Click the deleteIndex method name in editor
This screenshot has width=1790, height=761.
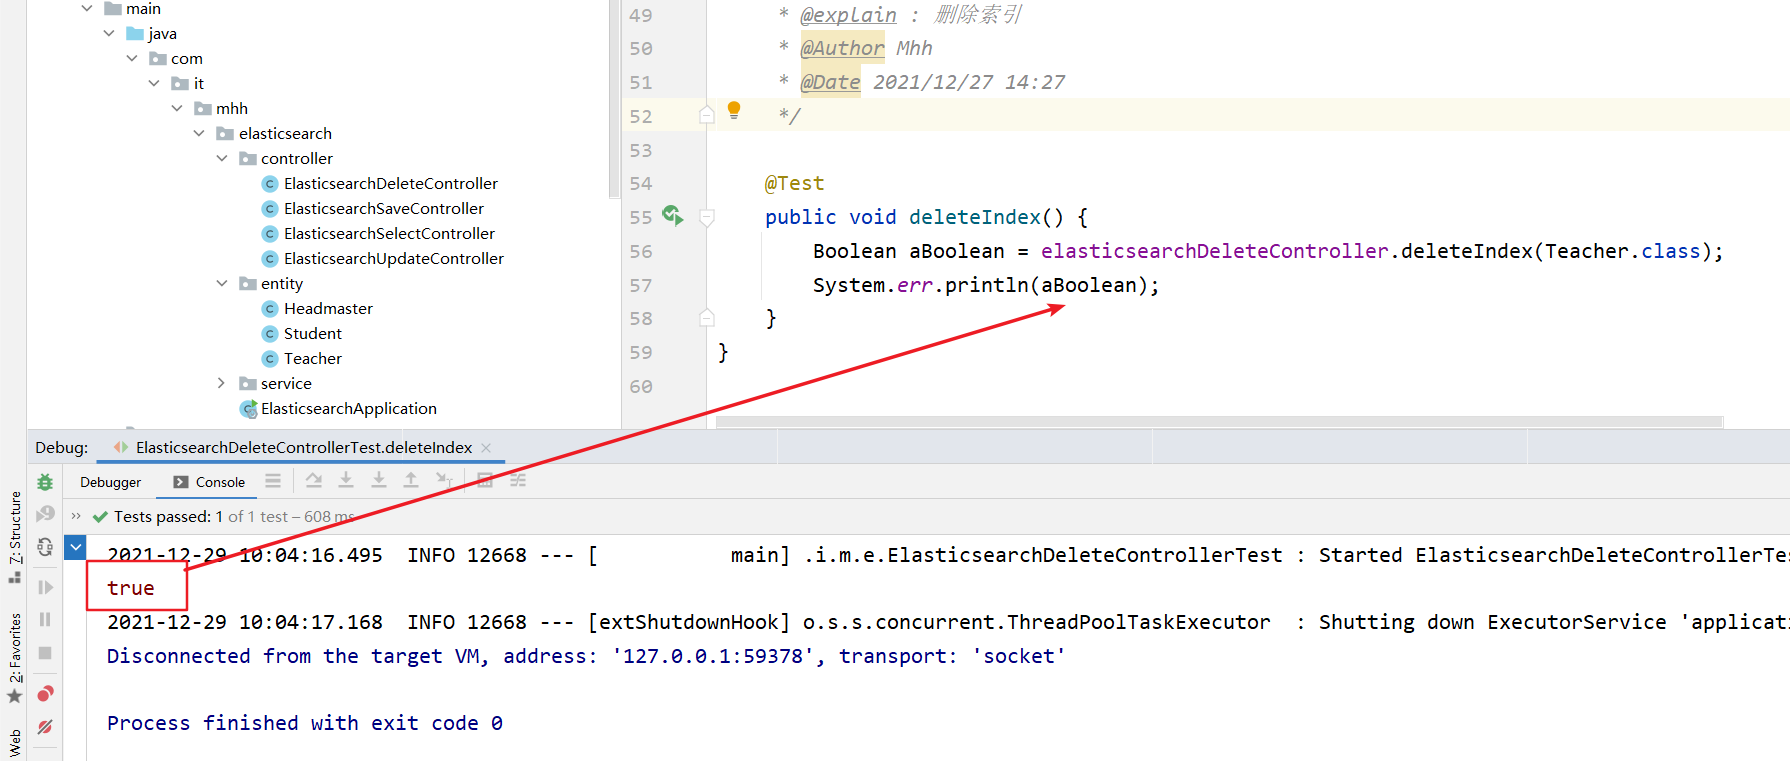(x=974, y=217)
